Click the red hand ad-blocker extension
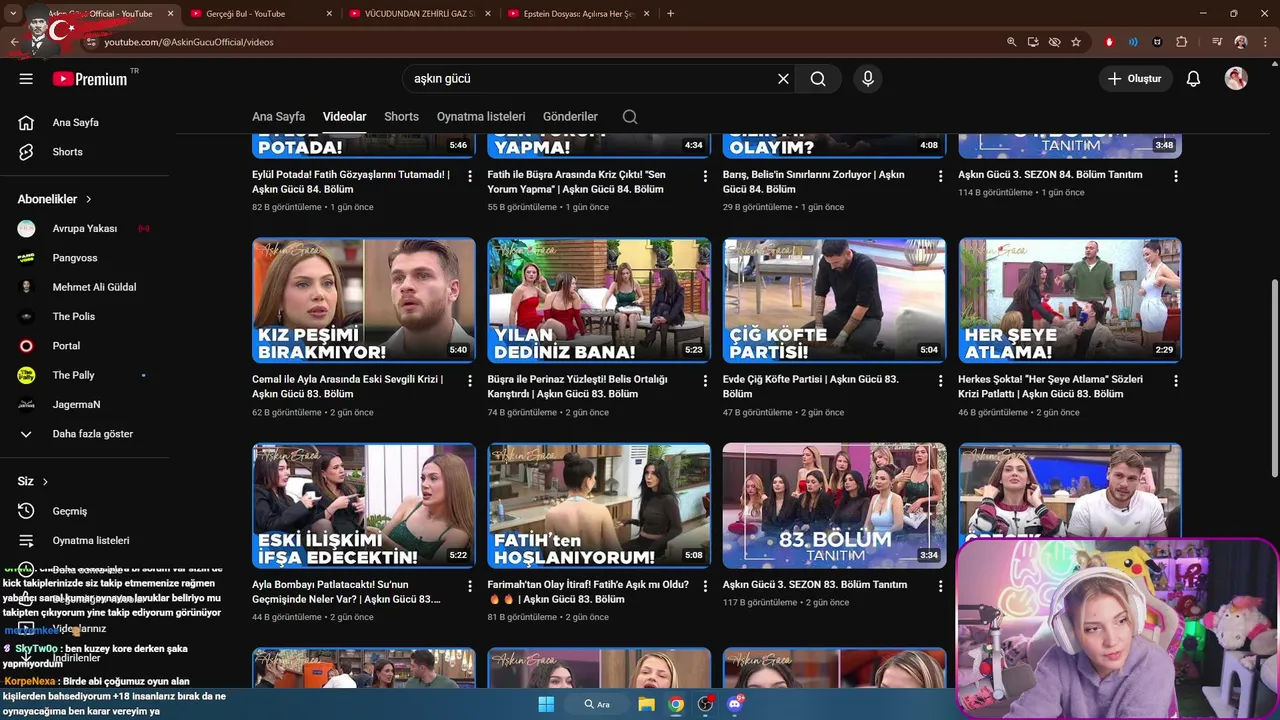1280x720 pixels. click(x=1109, y=42)
